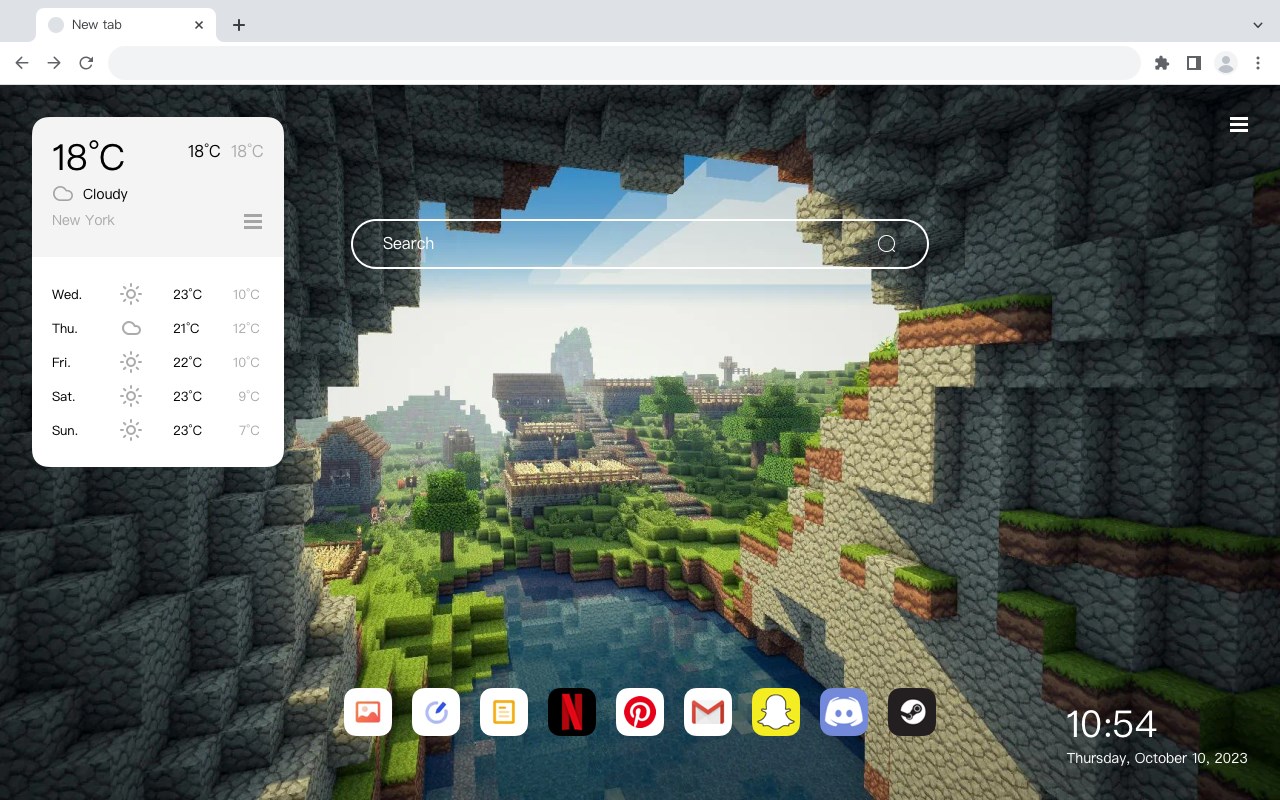Open the browser profile avatar
Viewport: 1280px width, 800px height.
point(1226,63)
